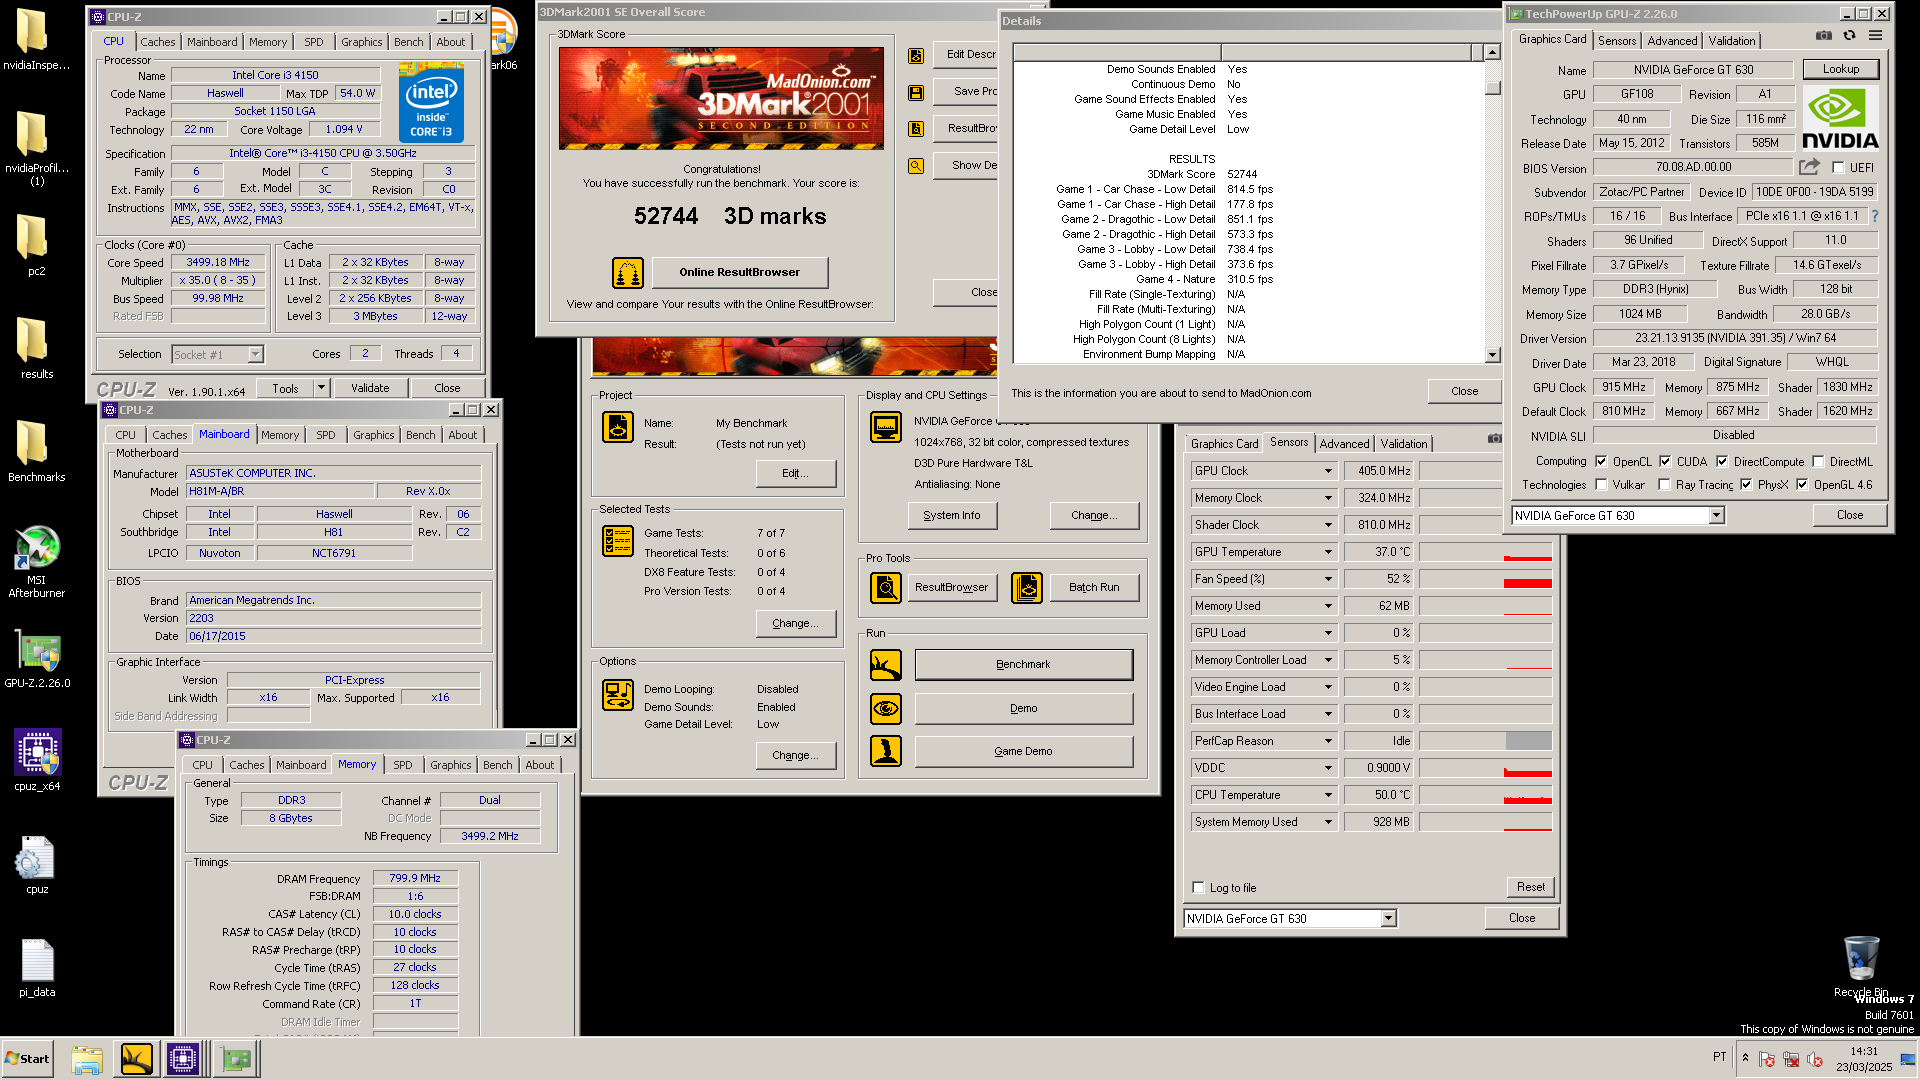
Task: Click the GPU-Z refresh icon
Action: point(1849,35)
